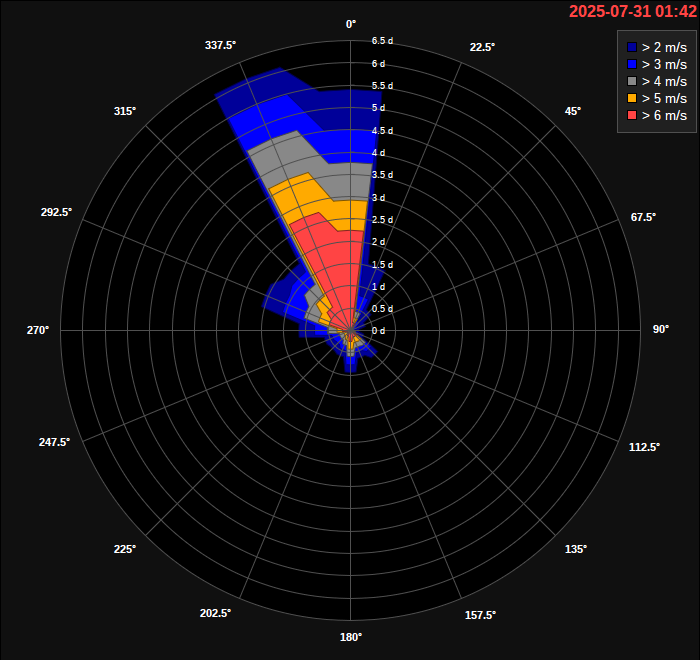Screen dimensions: 700x660
Task: Click the 4.5 d radial axis label
Action: click(x=383, y=131)
